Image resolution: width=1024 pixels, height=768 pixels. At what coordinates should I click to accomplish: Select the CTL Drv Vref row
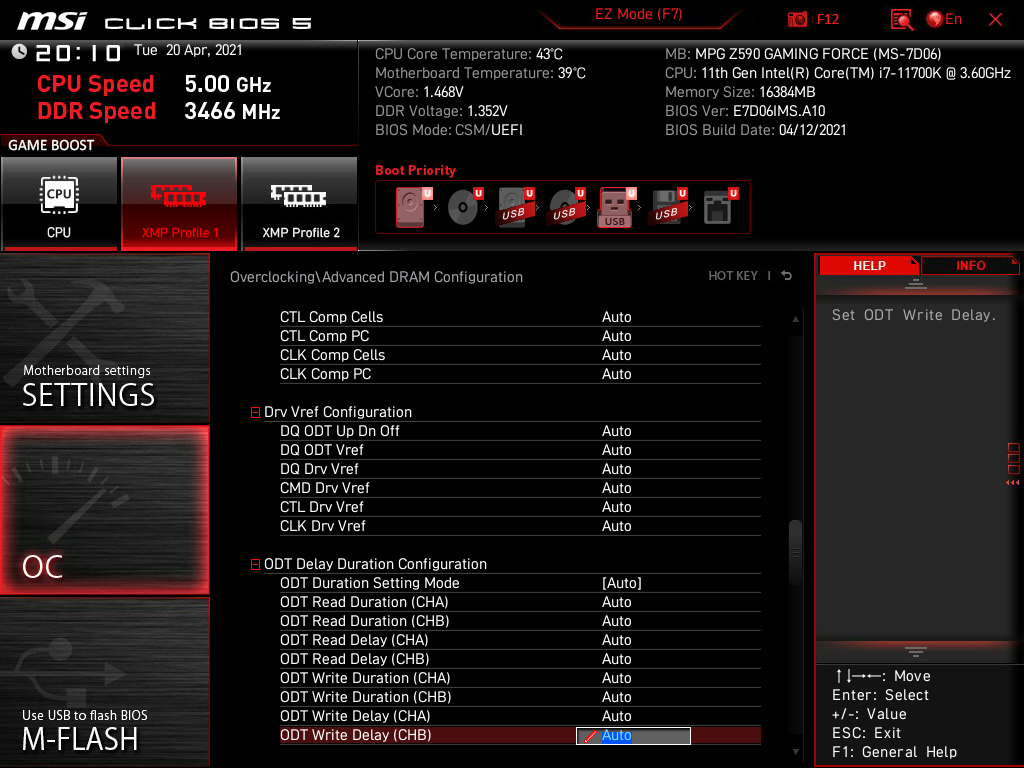520,507
